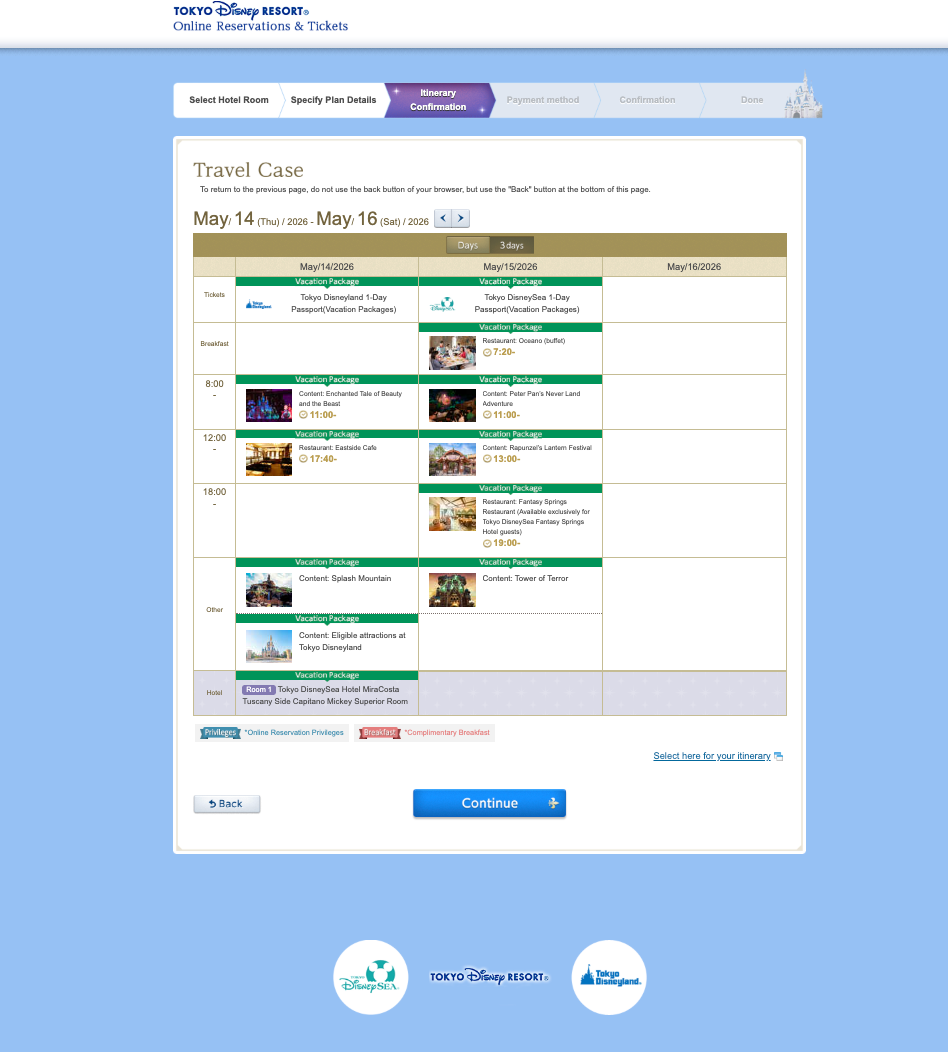Click the clock icon beside 19:00-
Image resolution: width=948 pixels, height=1052 pixels.
point(487,543)
